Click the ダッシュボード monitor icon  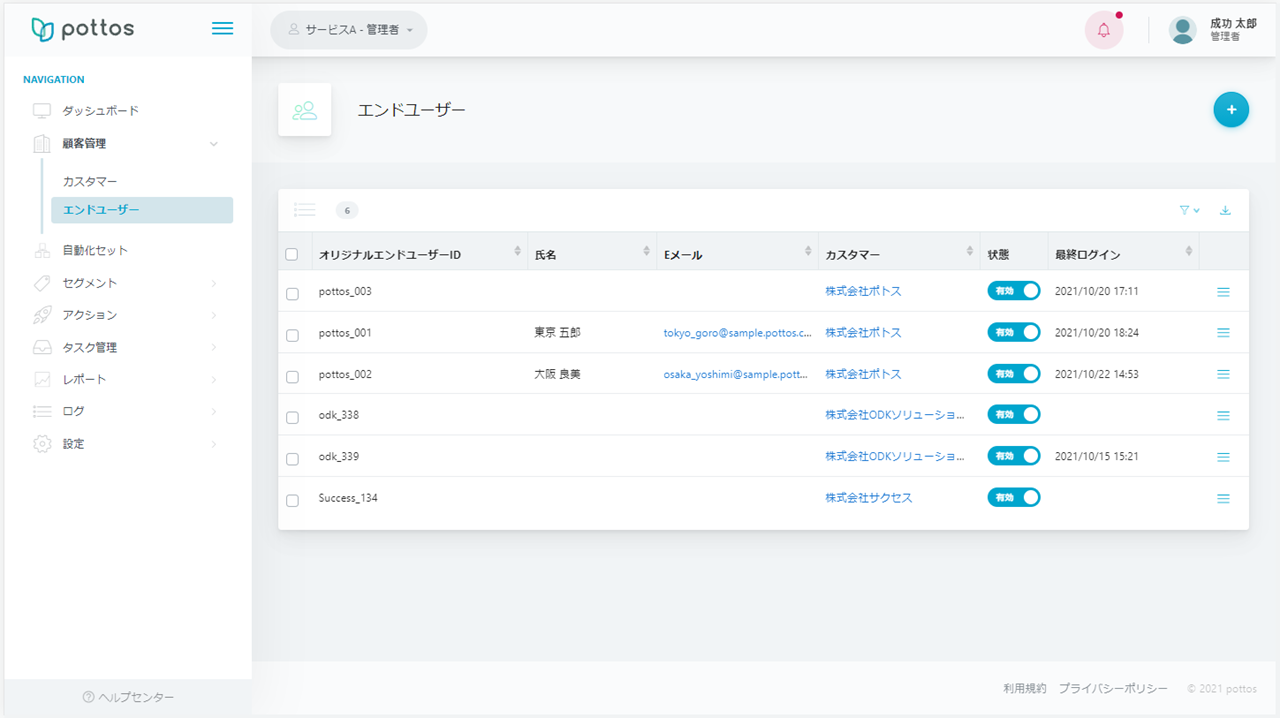(42, 111)
